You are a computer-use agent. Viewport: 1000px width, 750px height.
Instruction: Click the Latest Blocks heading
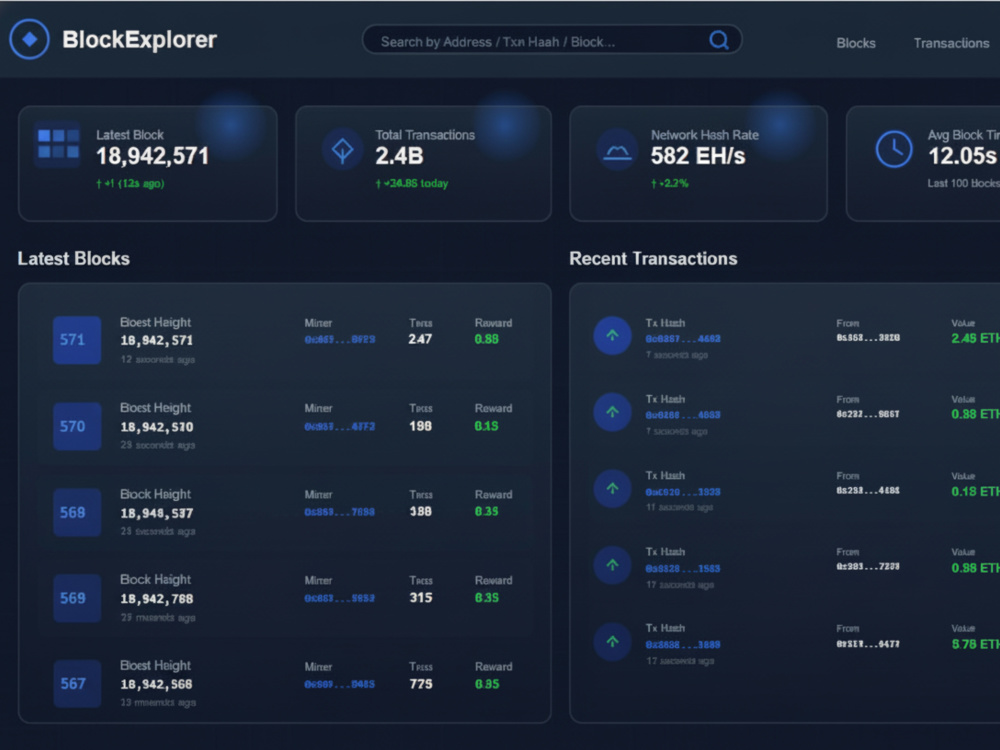[x=74, y=258]
